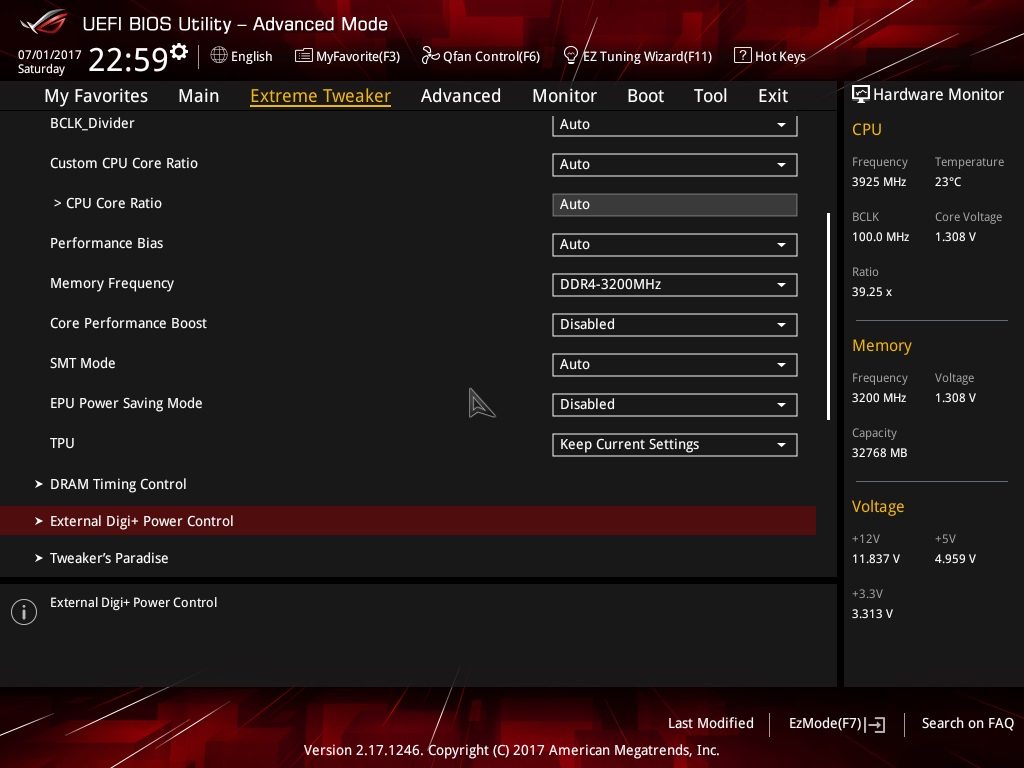Open the Performance Bias dropdown
The width and height of the screenshot is (1024, 768).
tap(675, 244)
